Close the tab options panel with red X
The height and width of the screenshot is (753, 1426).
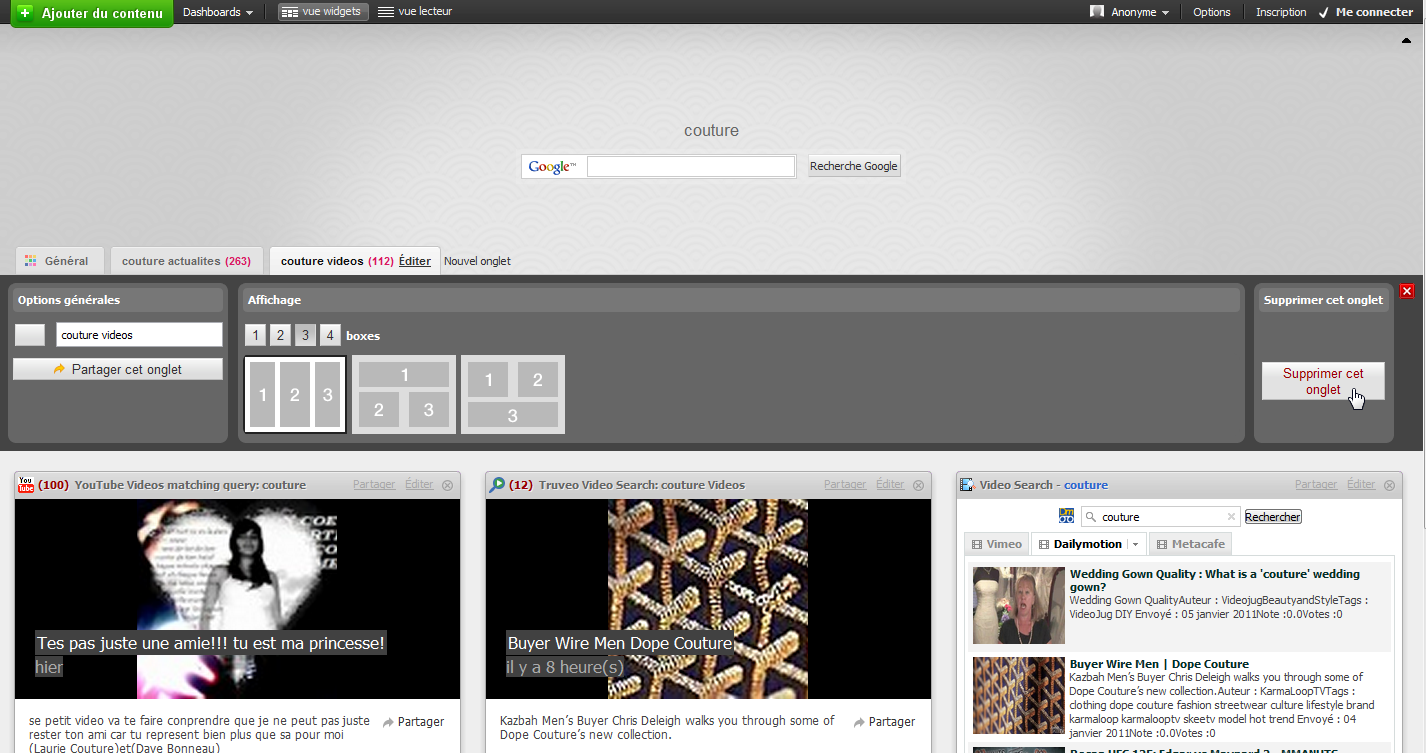1407,291
